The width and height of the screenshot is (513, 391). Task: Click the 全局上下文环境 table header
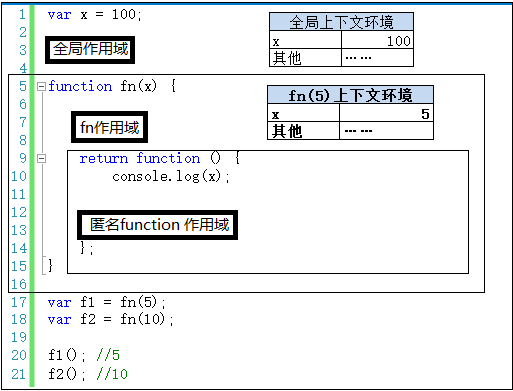tap(341, 22)
